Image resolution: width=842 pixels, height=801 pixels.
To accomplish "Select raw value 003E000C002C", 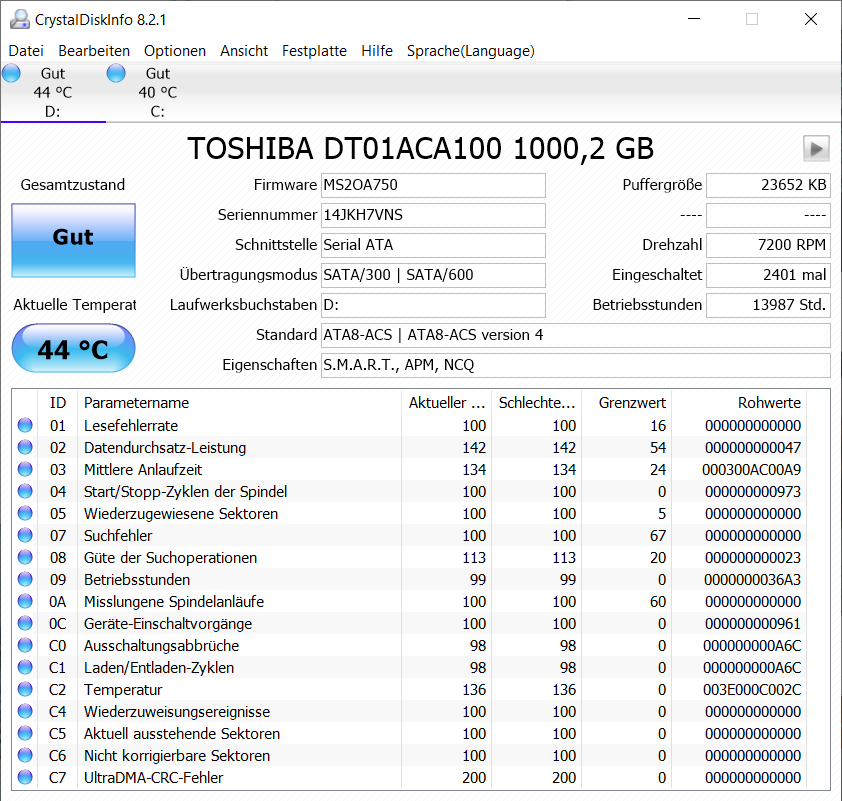I will pos(752,690).
